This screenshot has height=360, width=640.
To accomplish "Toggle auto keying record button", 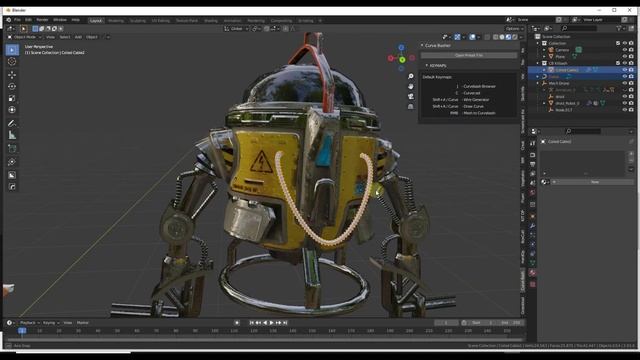I will coord(237,323).
